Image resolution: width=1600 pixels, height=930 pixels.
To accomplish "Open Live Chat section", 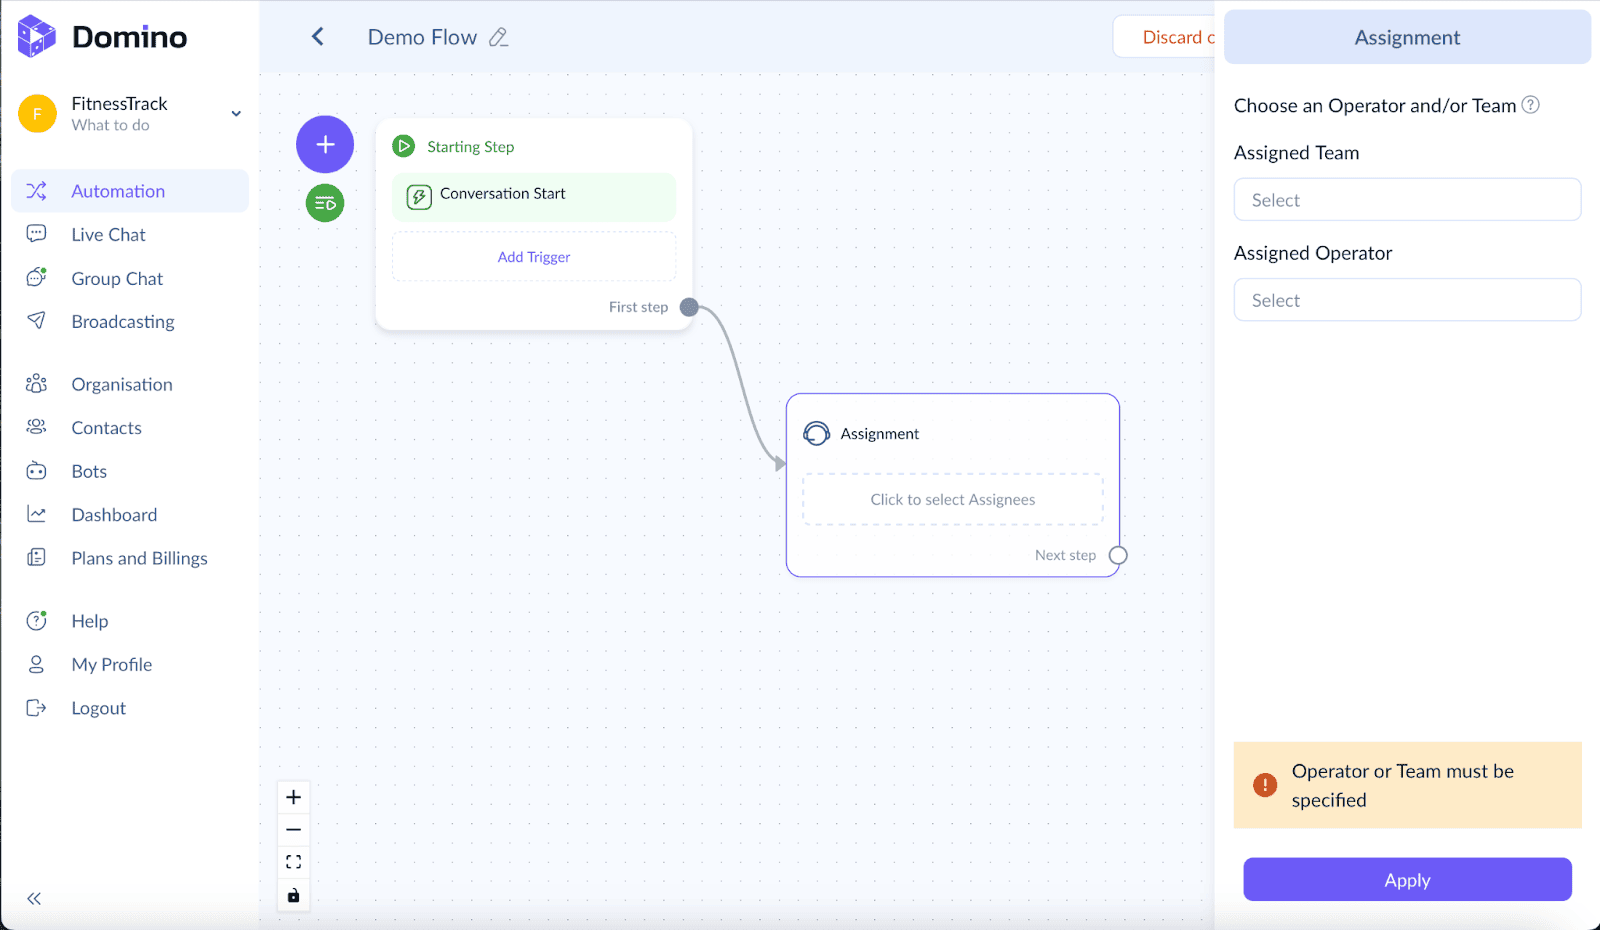I will tap(108, 235).
